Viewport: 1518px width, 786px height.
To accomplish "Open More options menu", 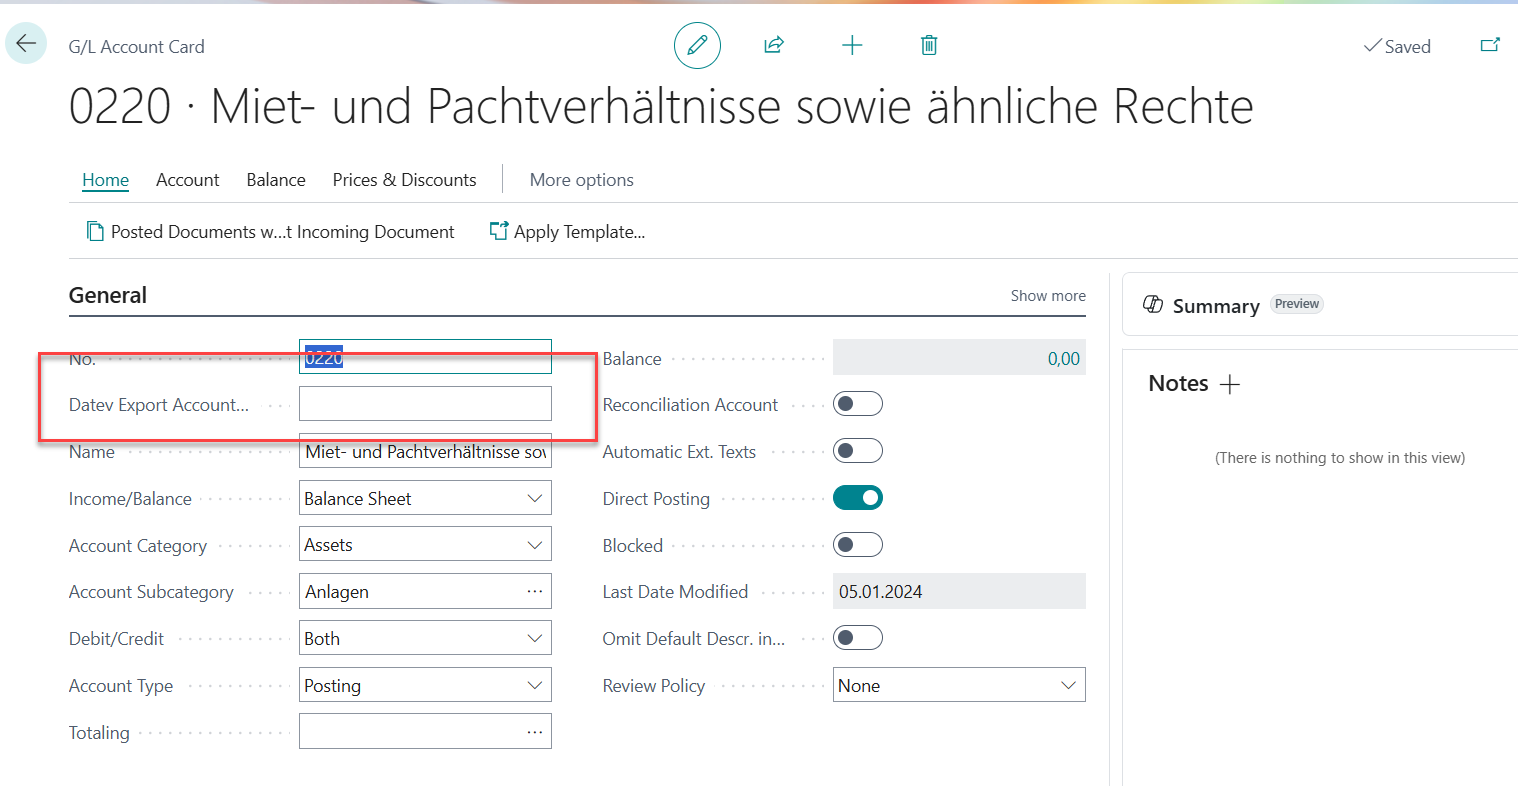I will click(581, 180).
